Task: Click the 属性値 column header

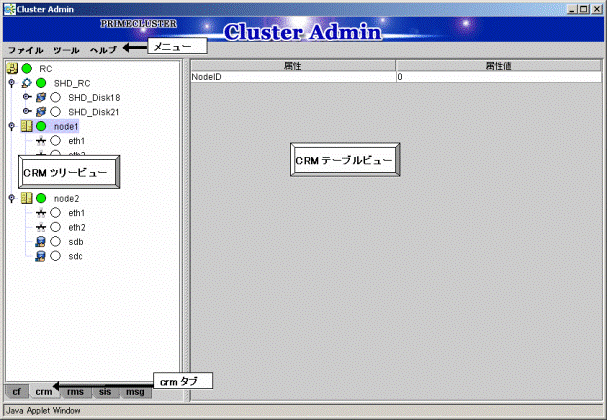Action: [x=498, y=66]
